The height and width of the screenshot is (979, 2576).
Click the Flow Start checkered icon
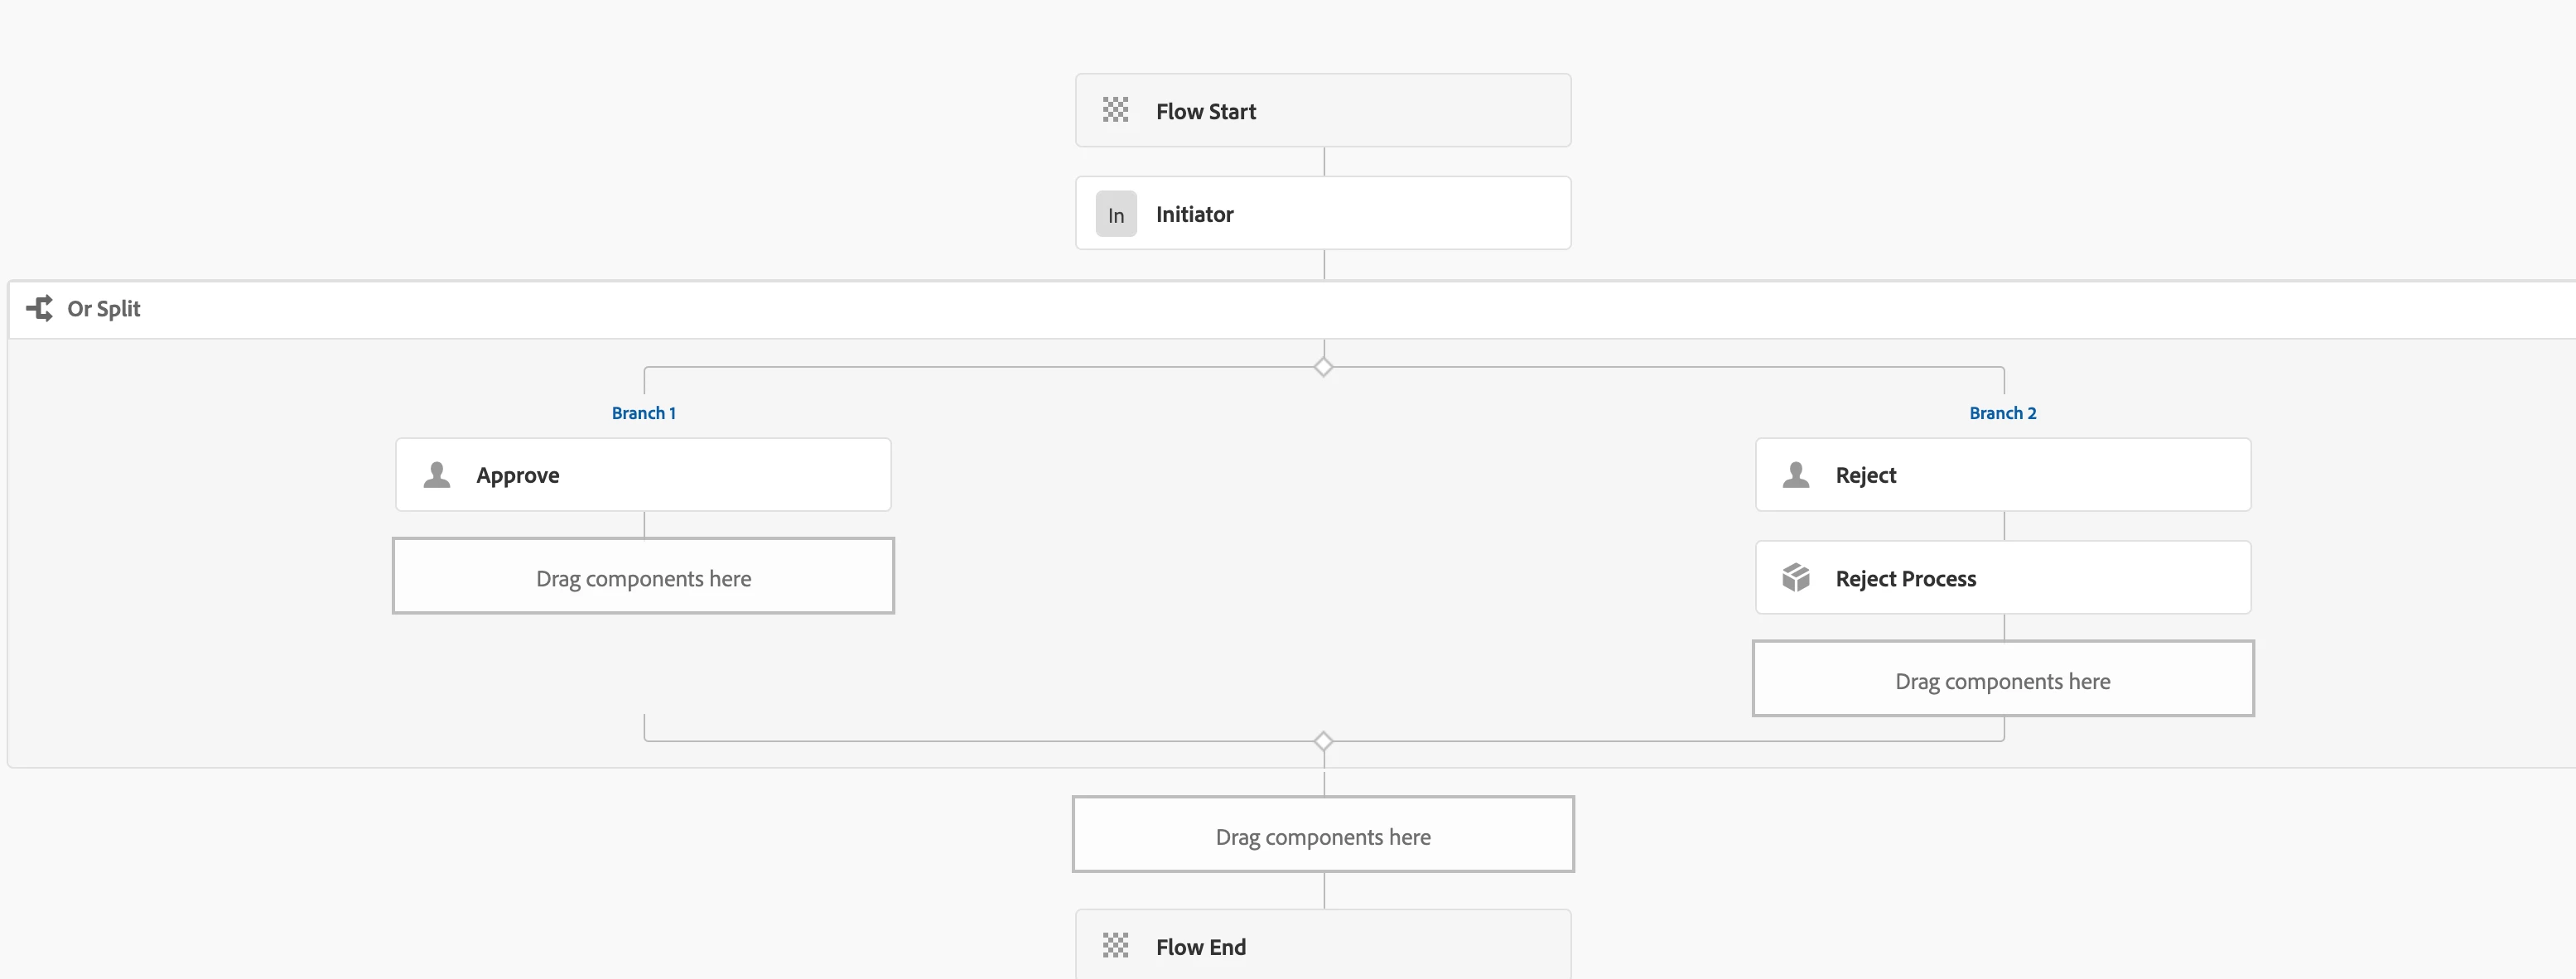[x=1115, y=110]
